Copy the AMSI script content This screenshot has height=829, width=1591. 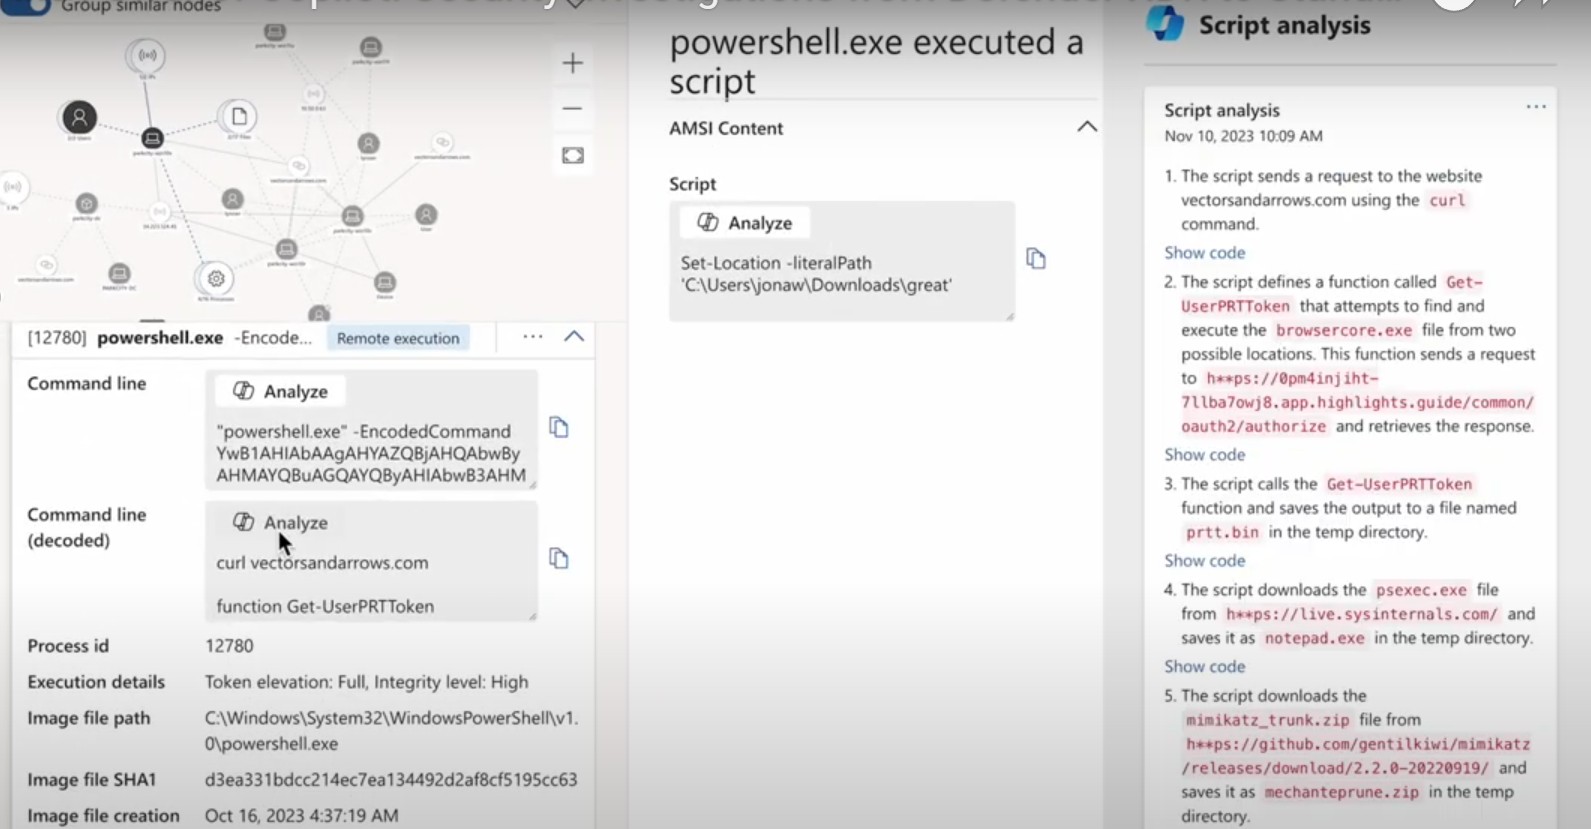pos(1036,259)
